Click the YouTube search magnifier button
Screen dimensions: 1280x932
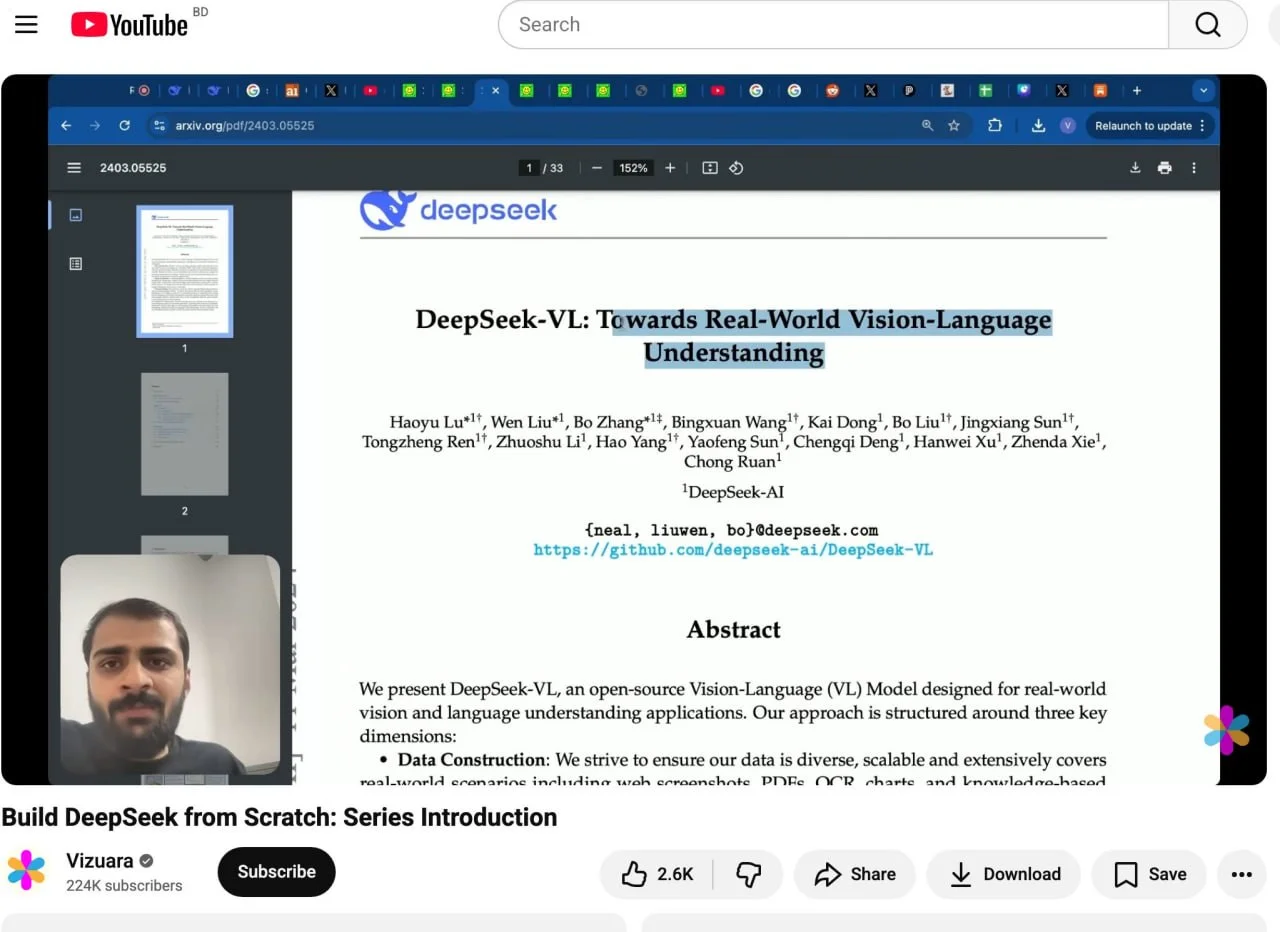click(x=1208, y=25)
